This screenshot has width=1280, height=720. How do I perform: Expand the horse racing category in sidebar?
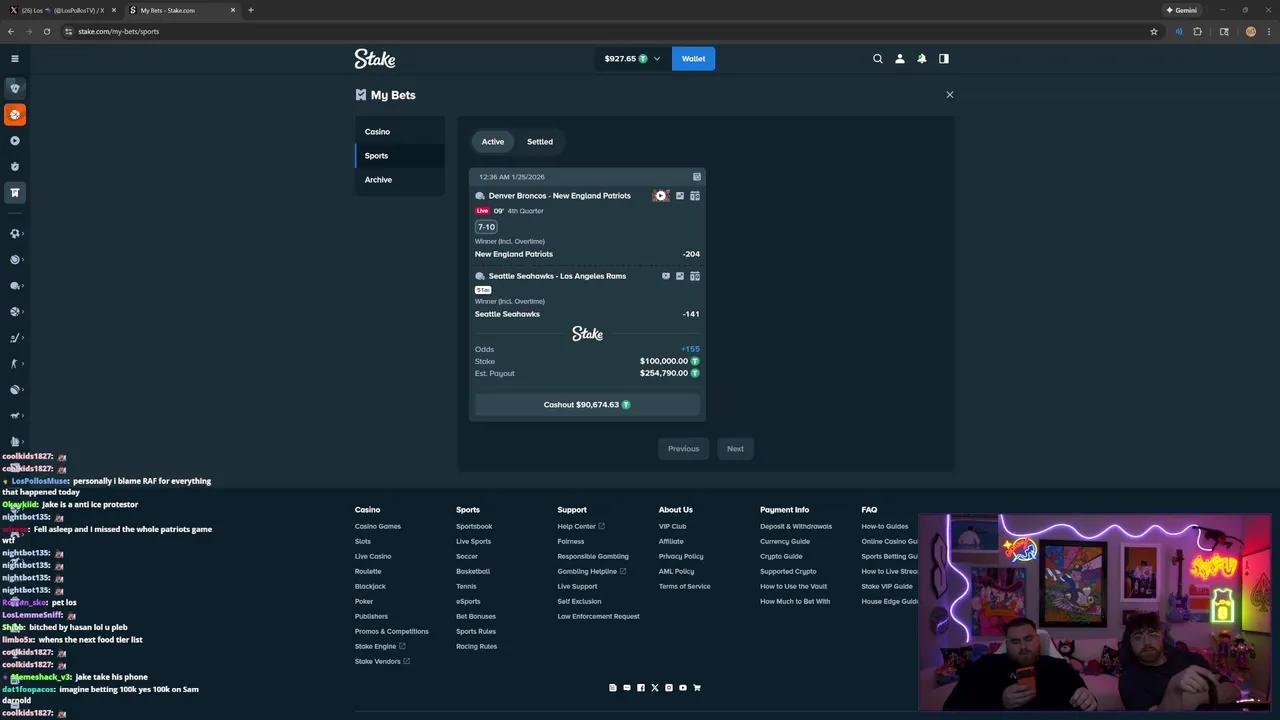[15, 416]
